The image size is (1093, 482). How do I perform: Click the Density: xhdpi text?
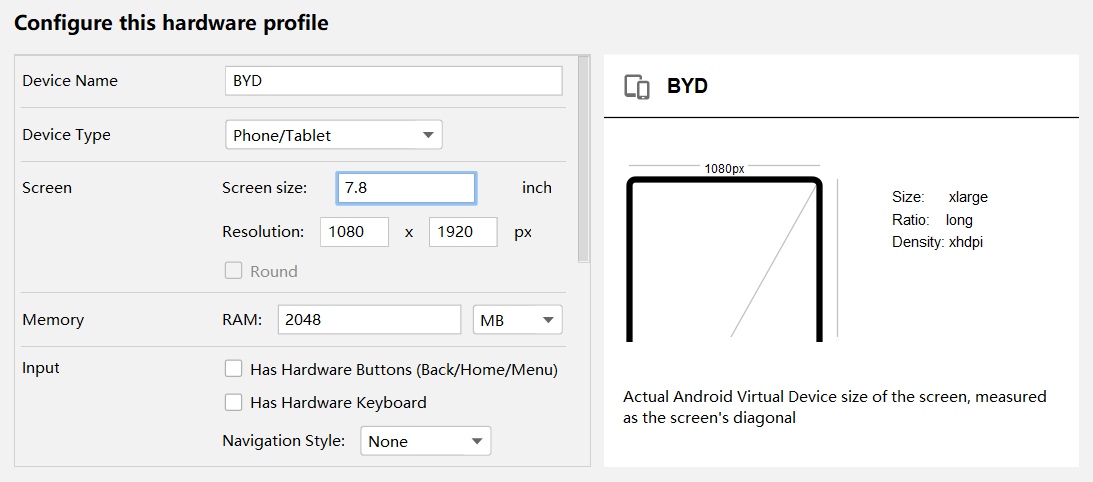(938, 243)
